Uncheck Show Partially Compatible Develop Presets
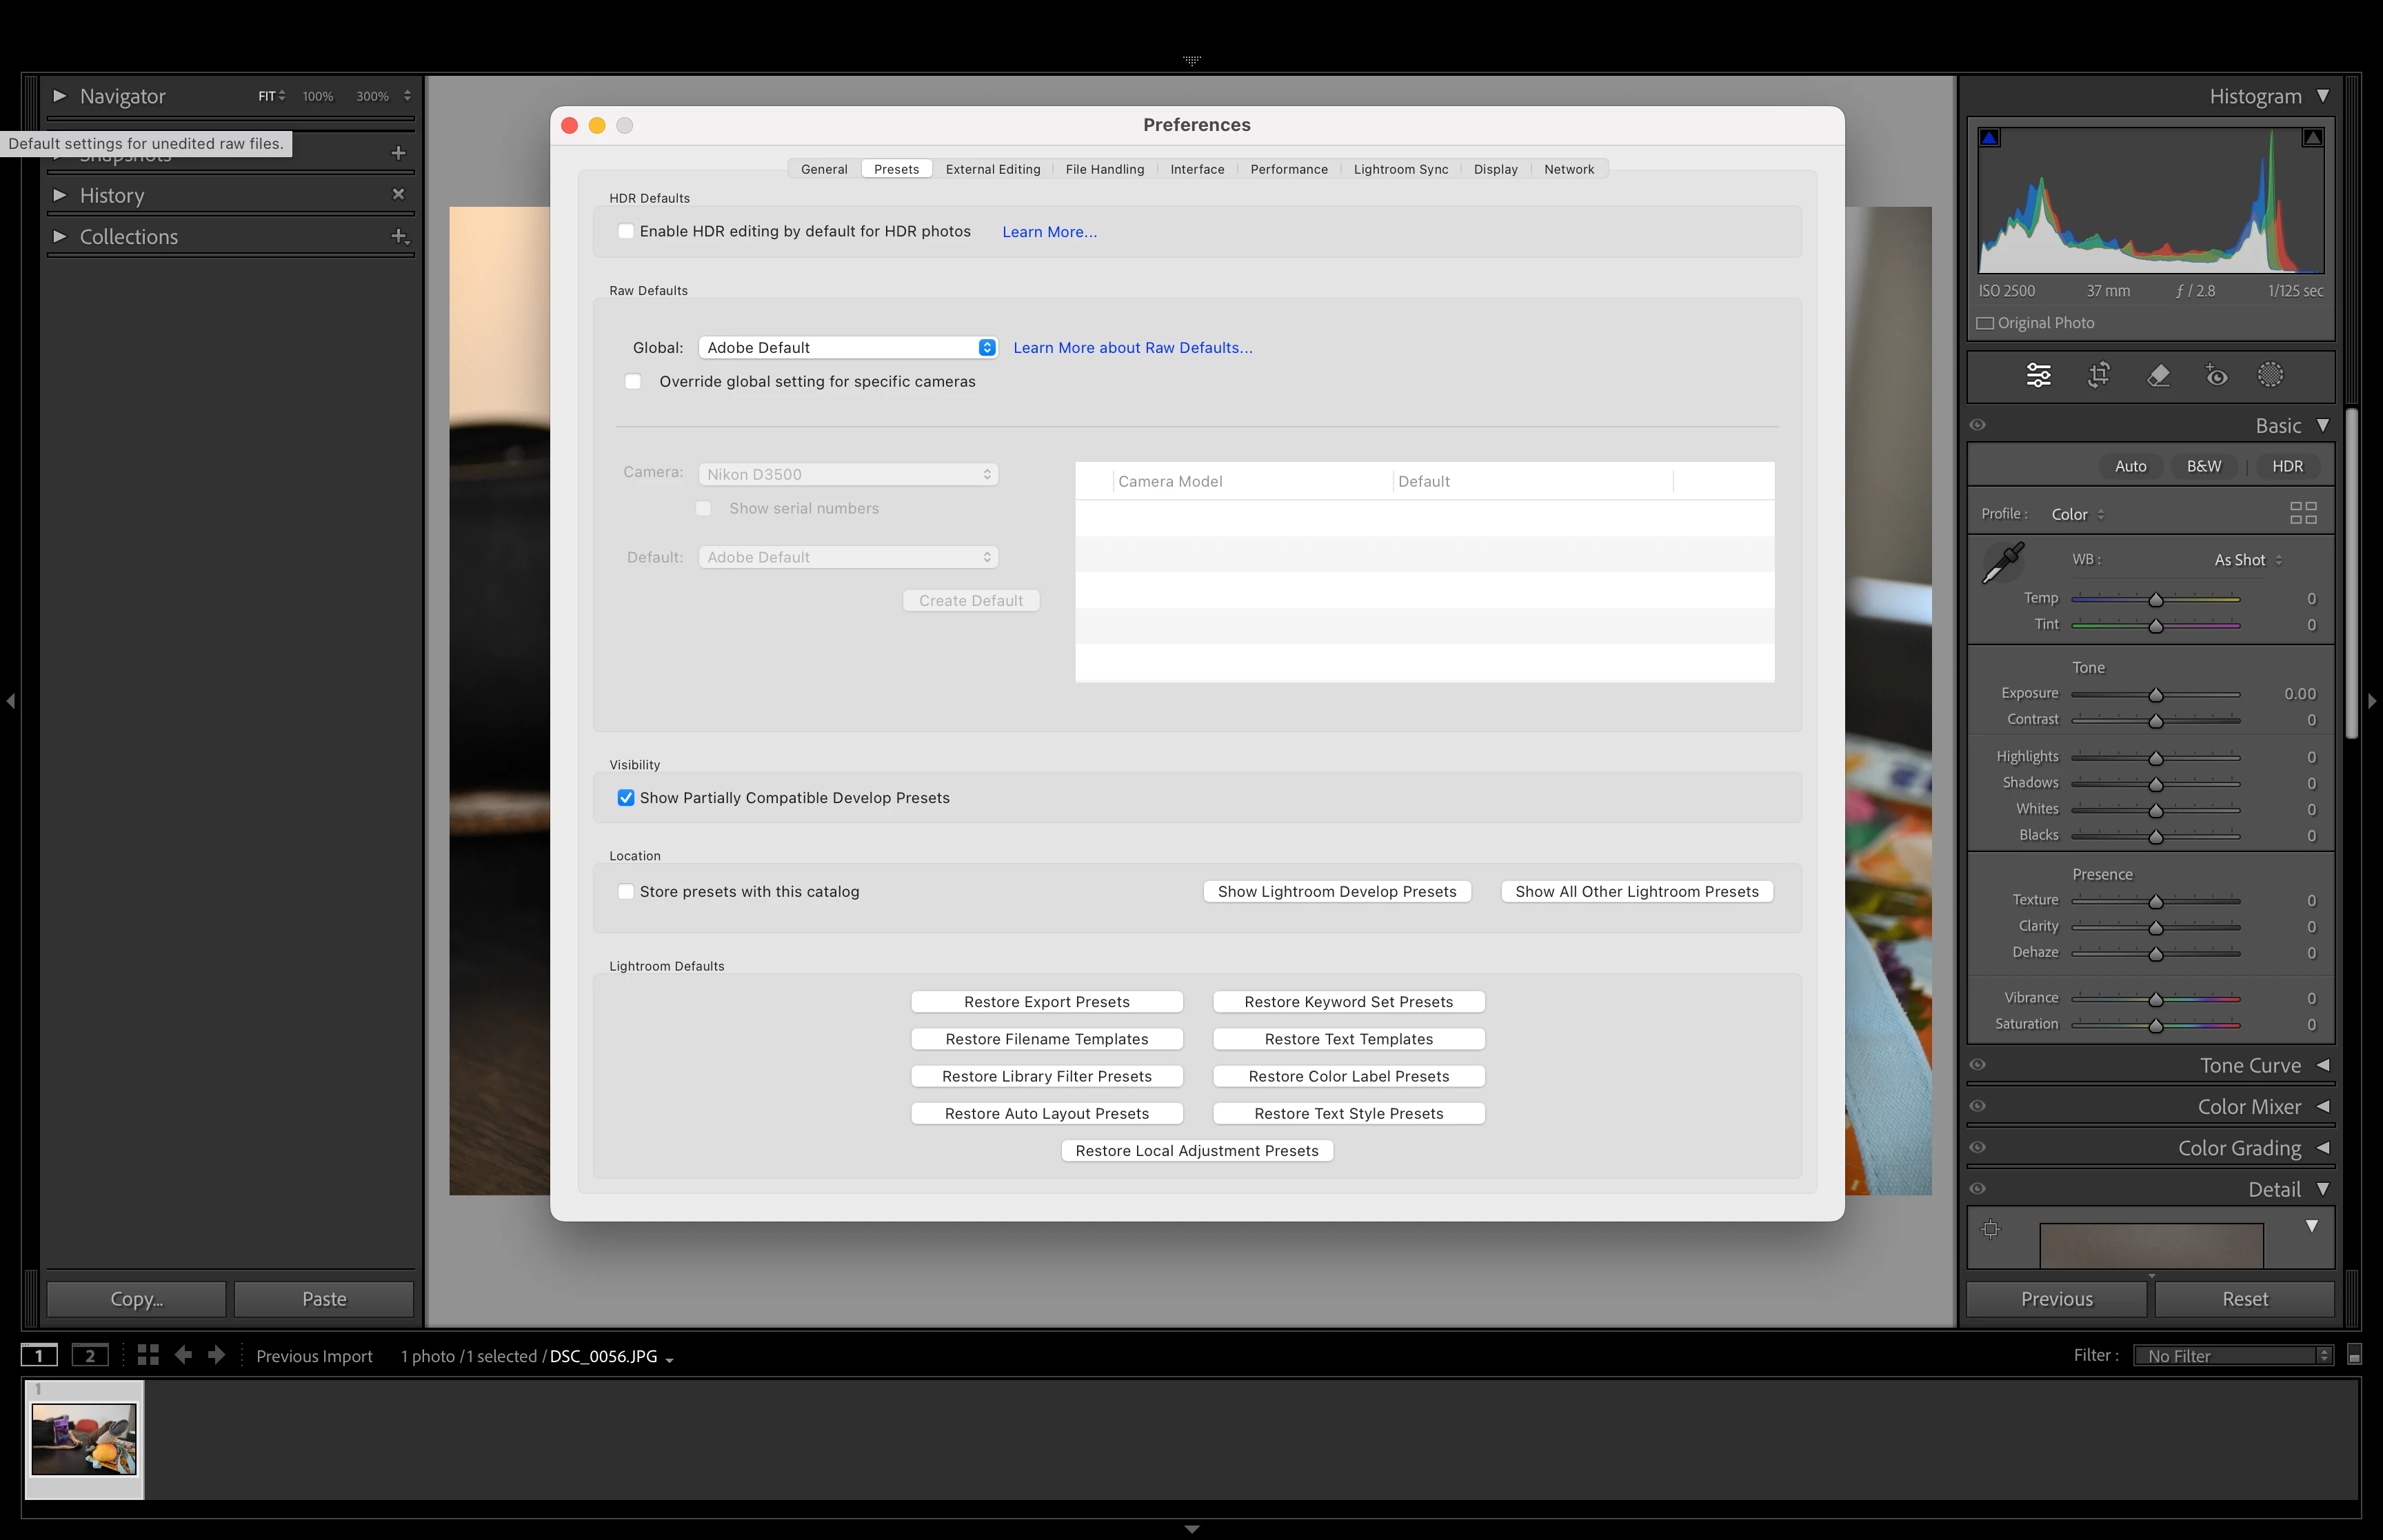 point(626,798)
